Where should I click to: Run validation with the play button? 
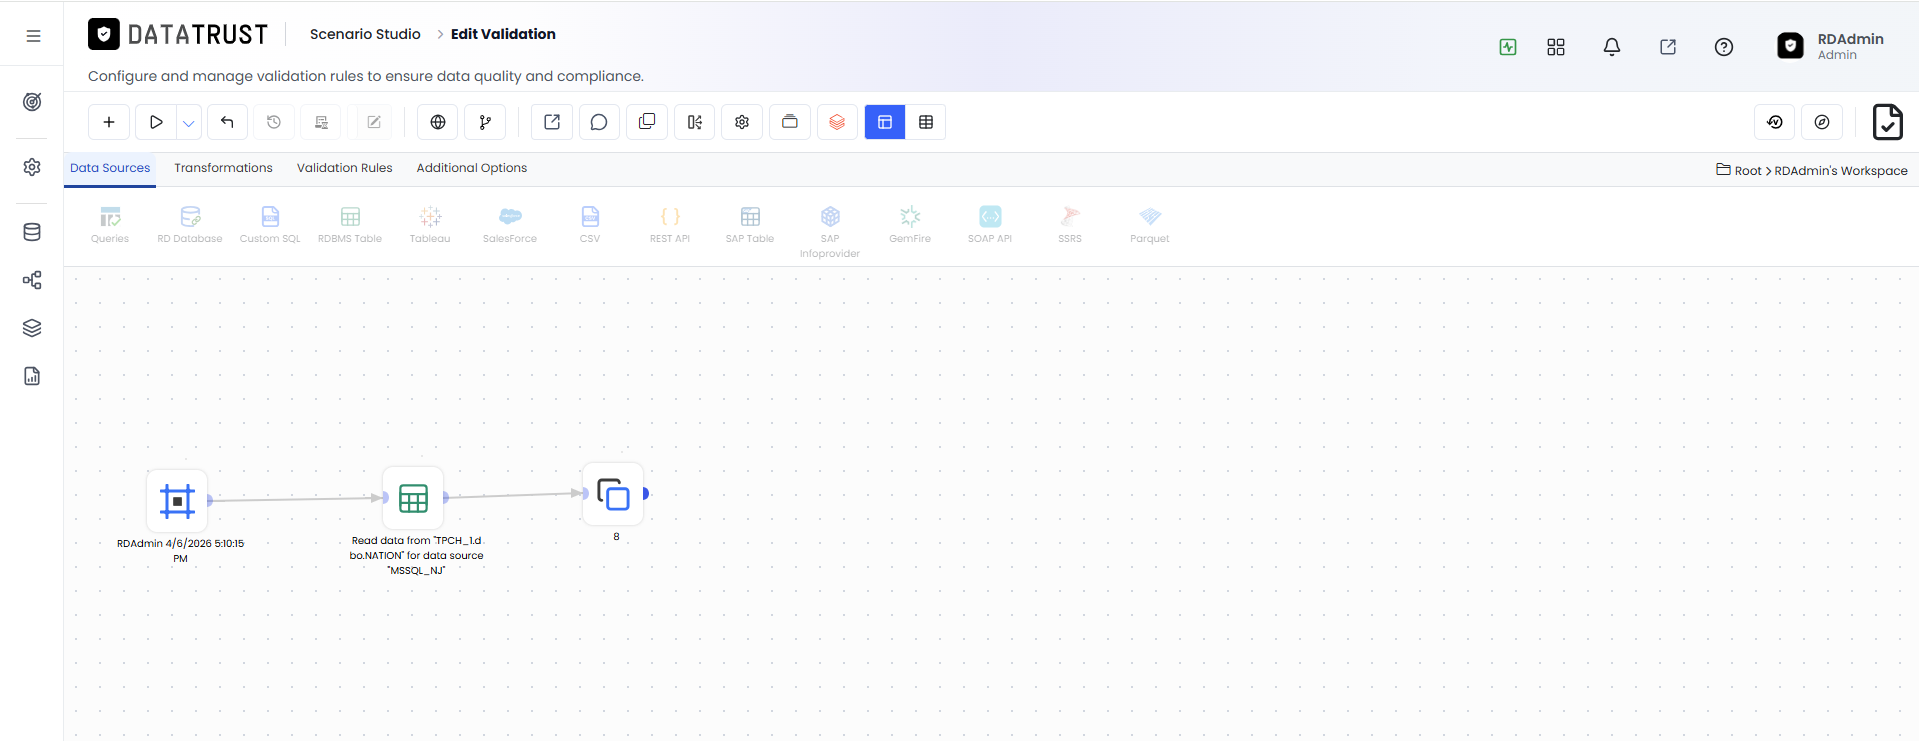(x=156, y=122)
